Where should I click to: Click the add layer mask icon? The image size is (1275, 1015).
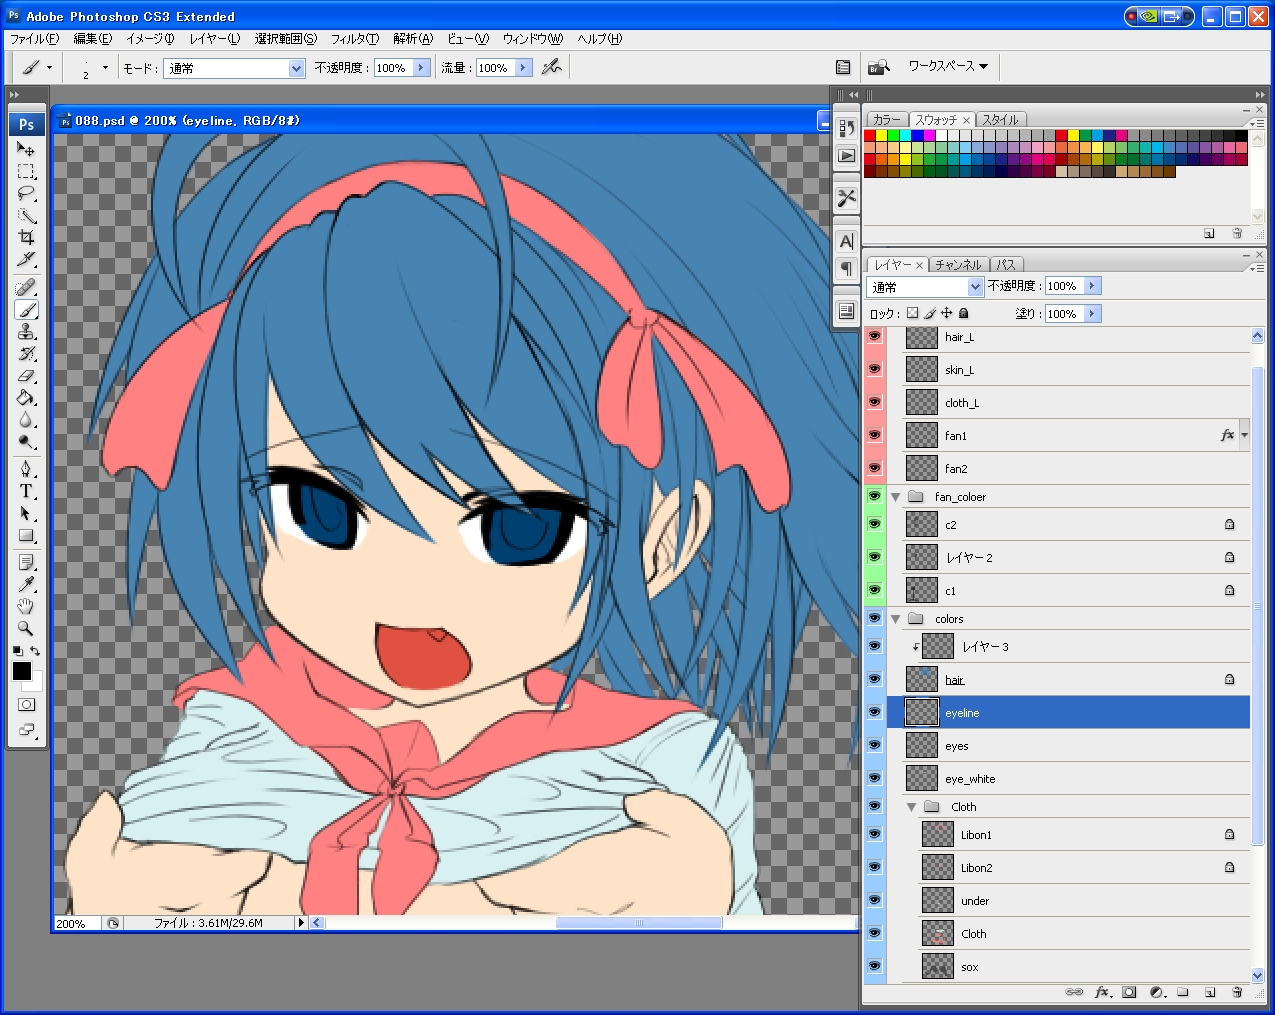(1129, 992)
